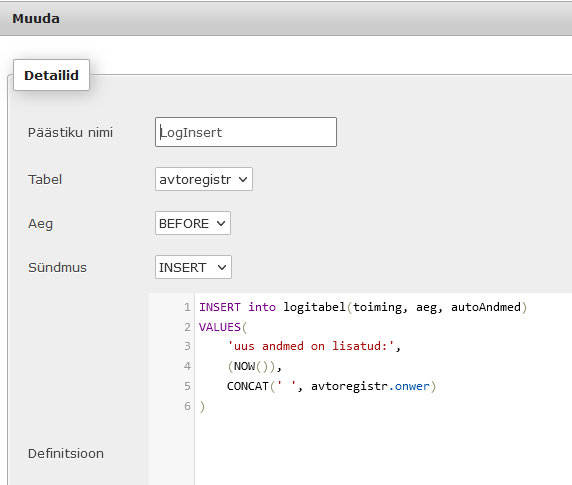Click line number 6 in the editor gutter
Viewport: 572px width, 485px height.
pyautogui.click(x=187, y=406)
